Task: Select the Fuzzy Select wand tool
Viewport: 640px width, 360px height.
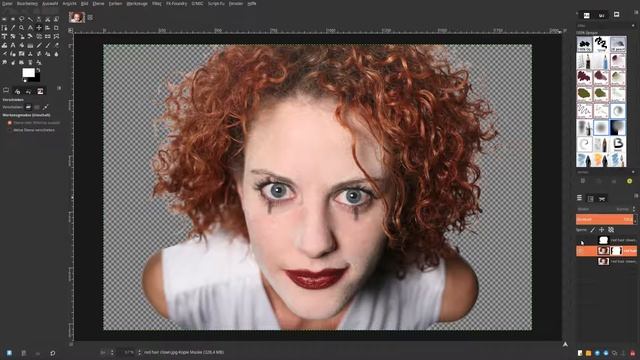Action: click(30, 19)
